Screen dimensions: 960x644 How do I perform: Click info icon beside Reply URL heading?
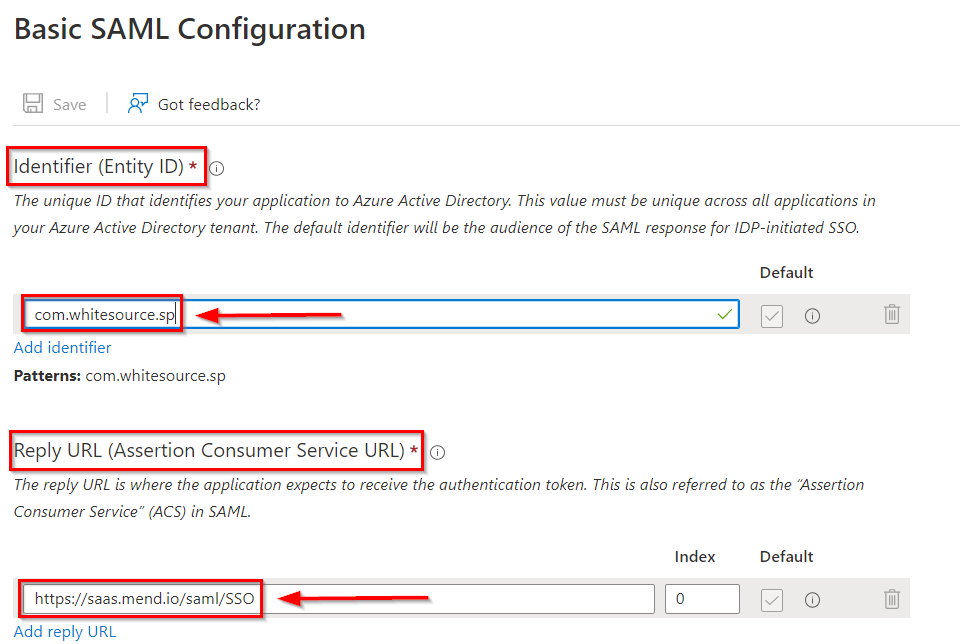(x=437, y=452)
